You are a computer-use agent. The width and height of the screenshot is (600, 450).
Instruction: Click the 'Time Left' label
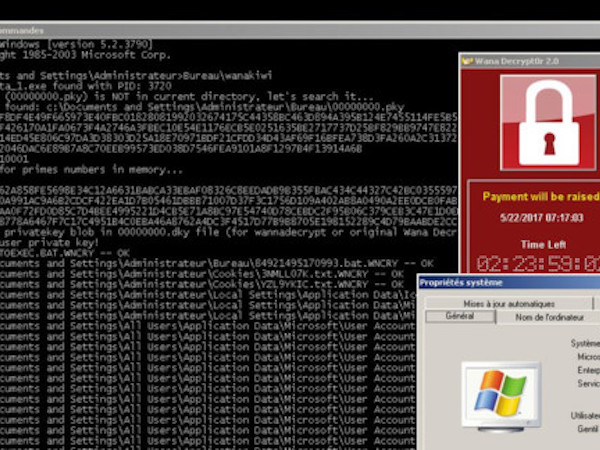(x=543, y=244)
